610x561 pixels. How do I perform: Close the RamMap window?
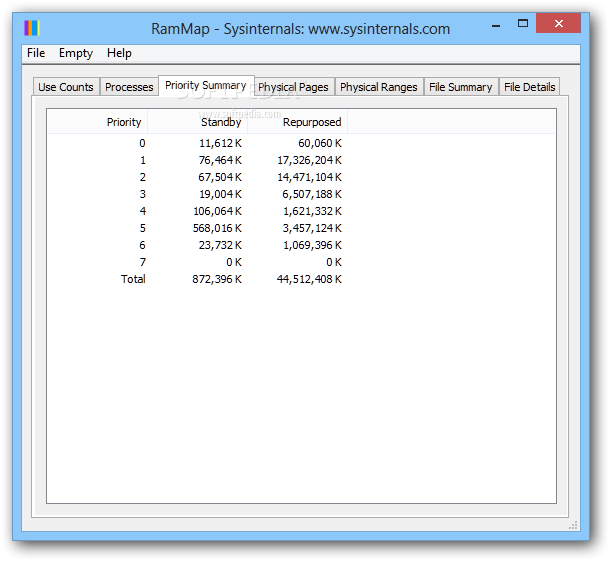click(558, 23)
